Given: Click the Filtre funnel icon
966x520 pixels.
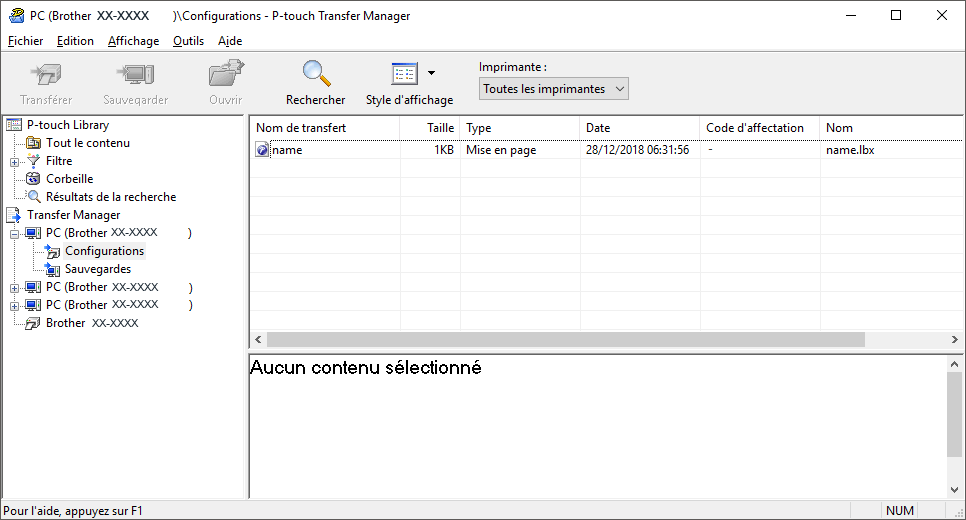Looking at the screenshot, I should [33, 161].
